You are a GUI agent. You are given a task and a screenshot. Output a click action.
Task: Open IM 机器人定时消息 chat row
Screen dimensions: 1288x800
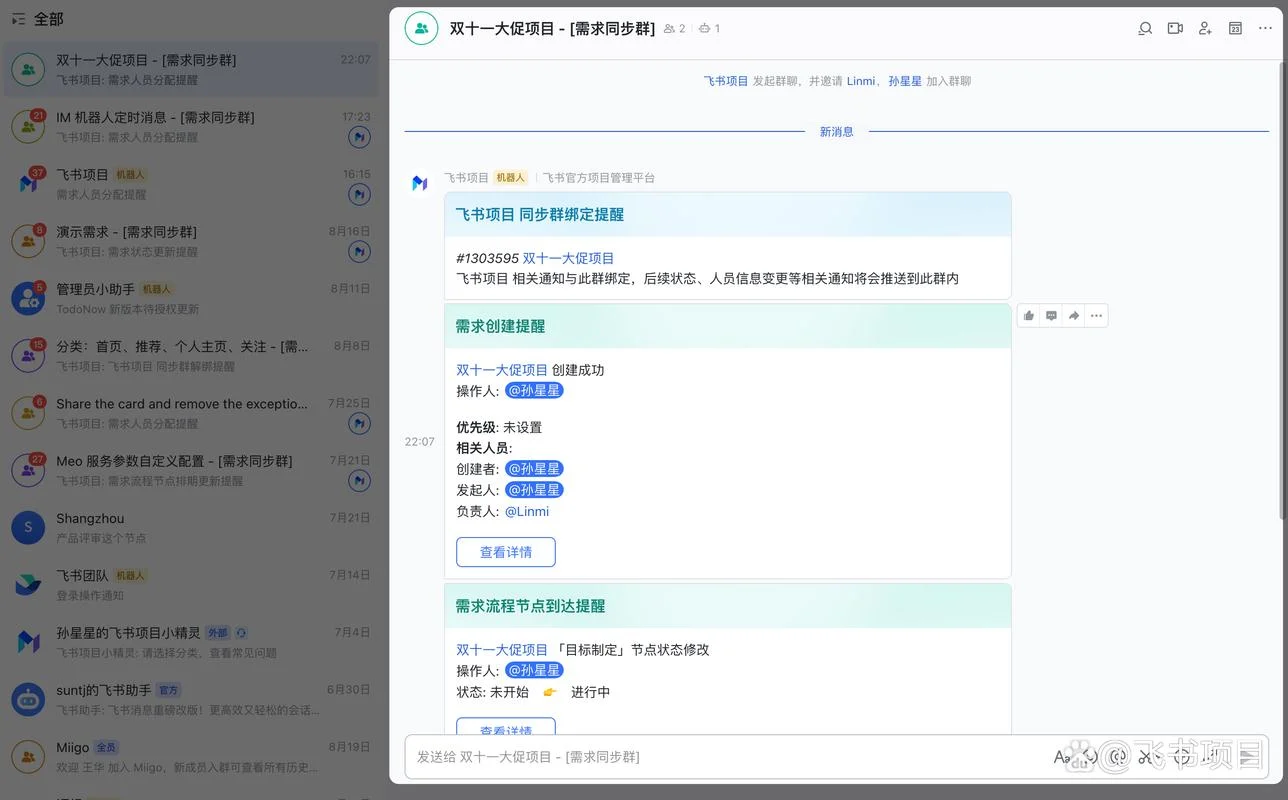coord(191,127)
